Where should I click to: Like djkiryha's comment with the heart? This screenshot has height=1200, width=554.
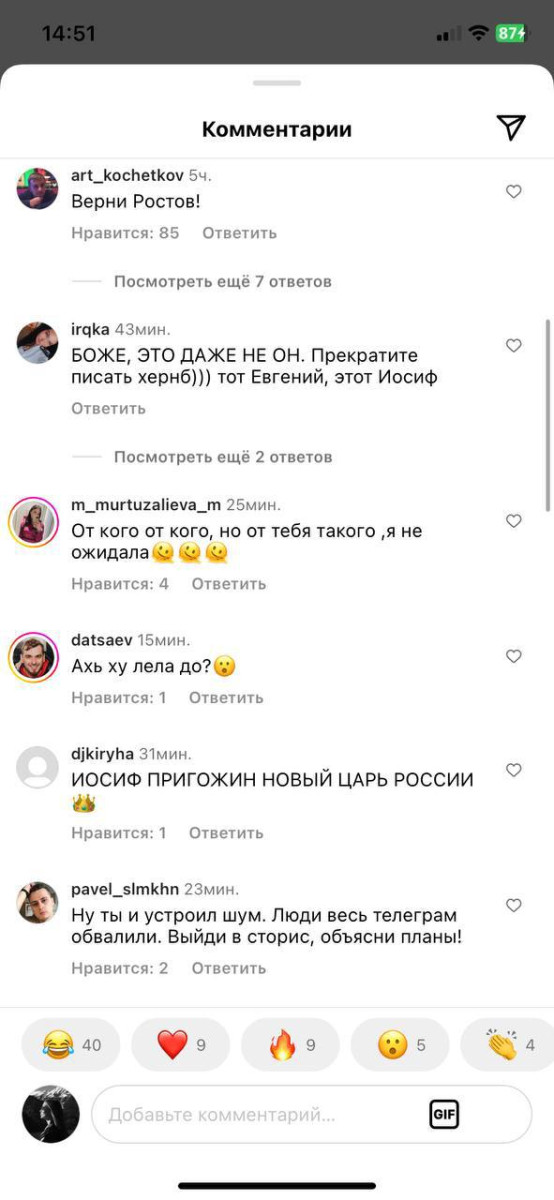click(x=514, y=770)
